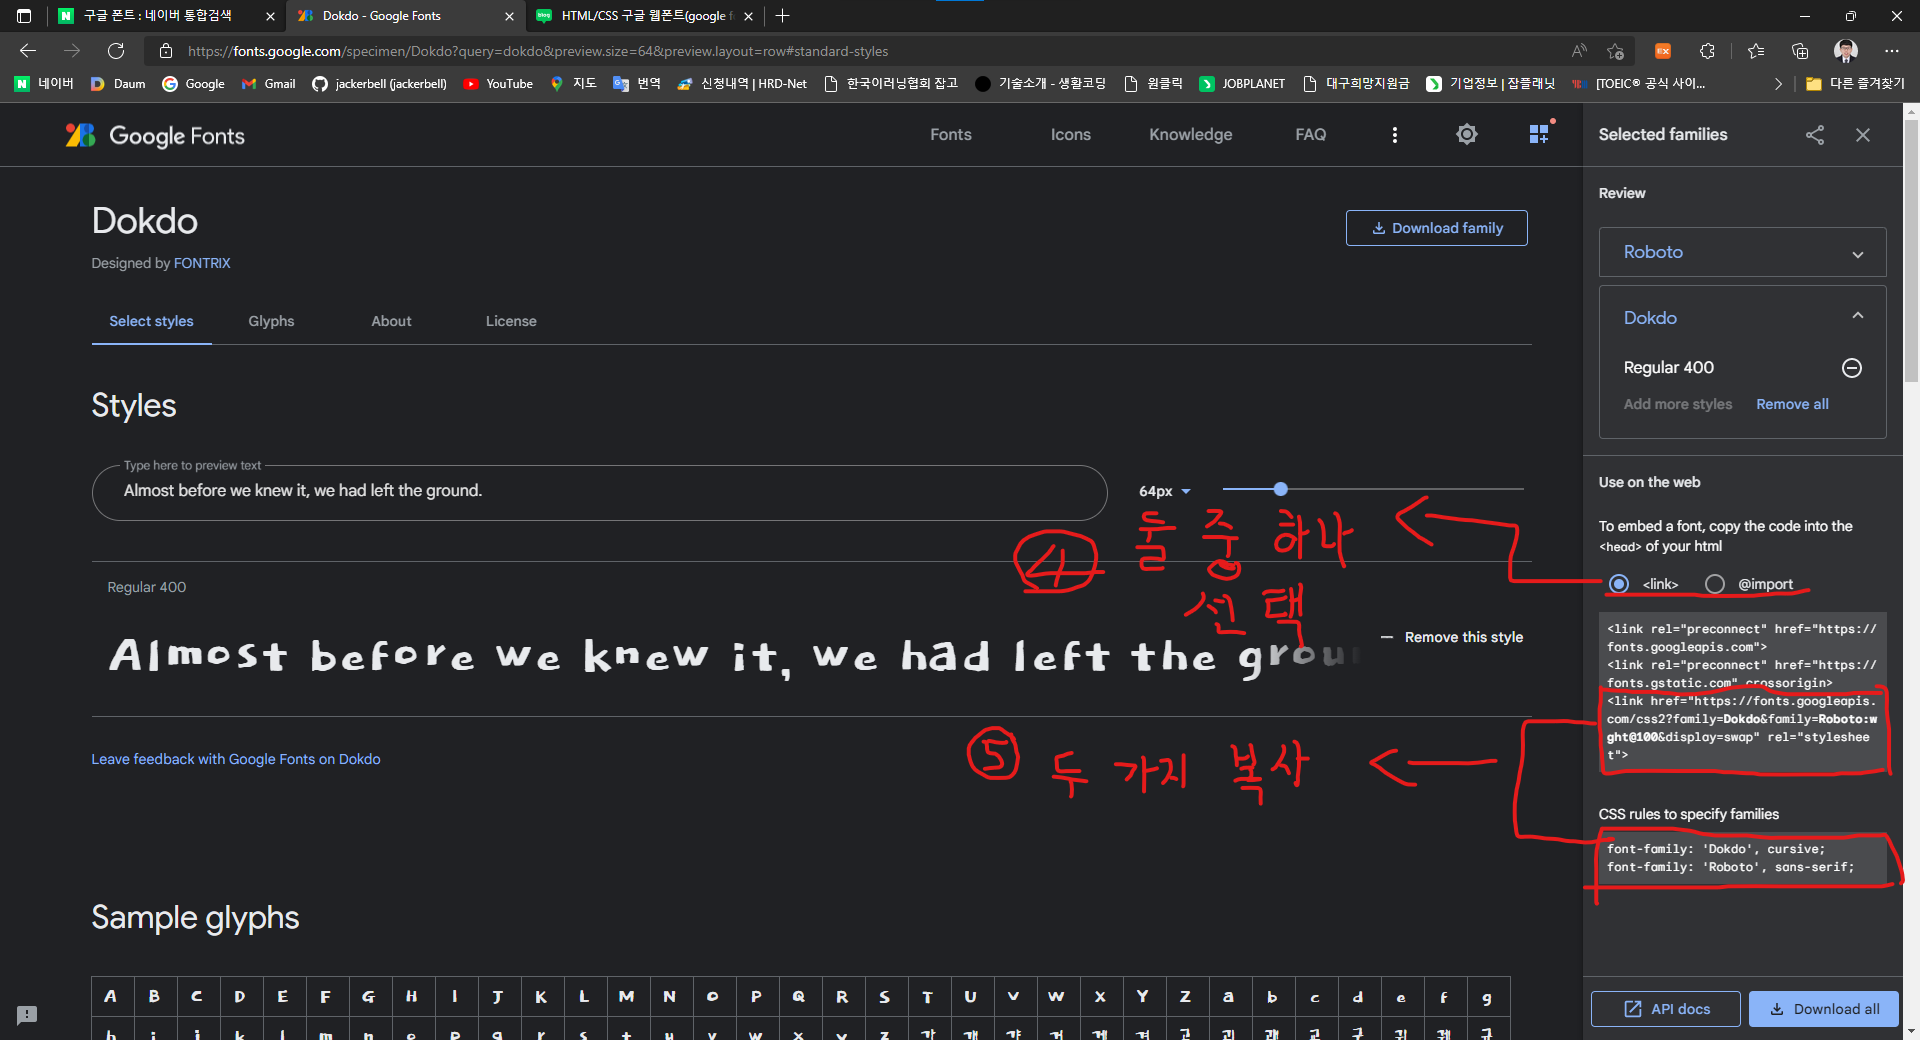Screen dimensions: 1920x1040
Task: Open browser Settings and more ellipsis
Action: coord(1892,51)
